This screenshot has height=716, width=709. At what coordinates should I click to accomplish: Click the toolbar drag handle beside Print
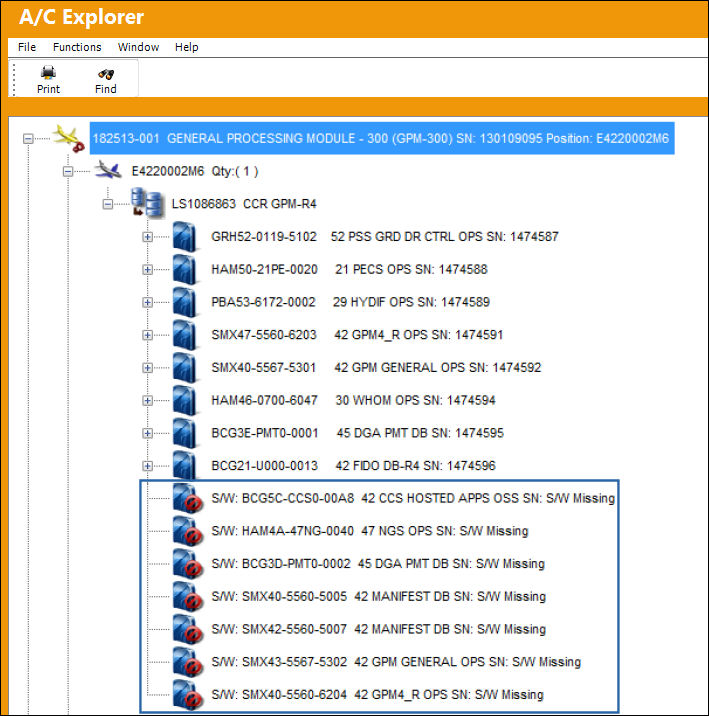click(x=14, y=79)
